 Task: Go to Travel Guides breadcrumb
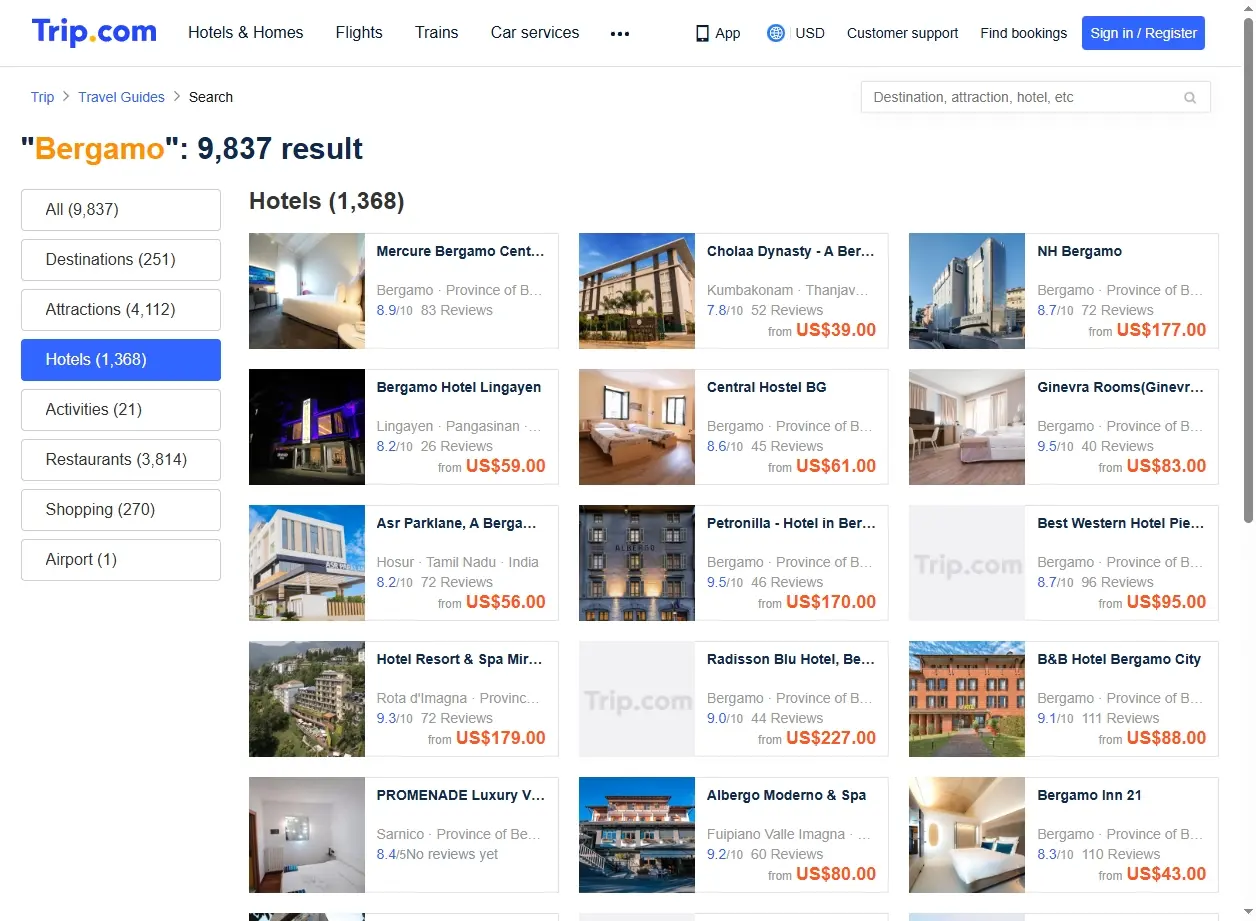(x=121, y=97)
